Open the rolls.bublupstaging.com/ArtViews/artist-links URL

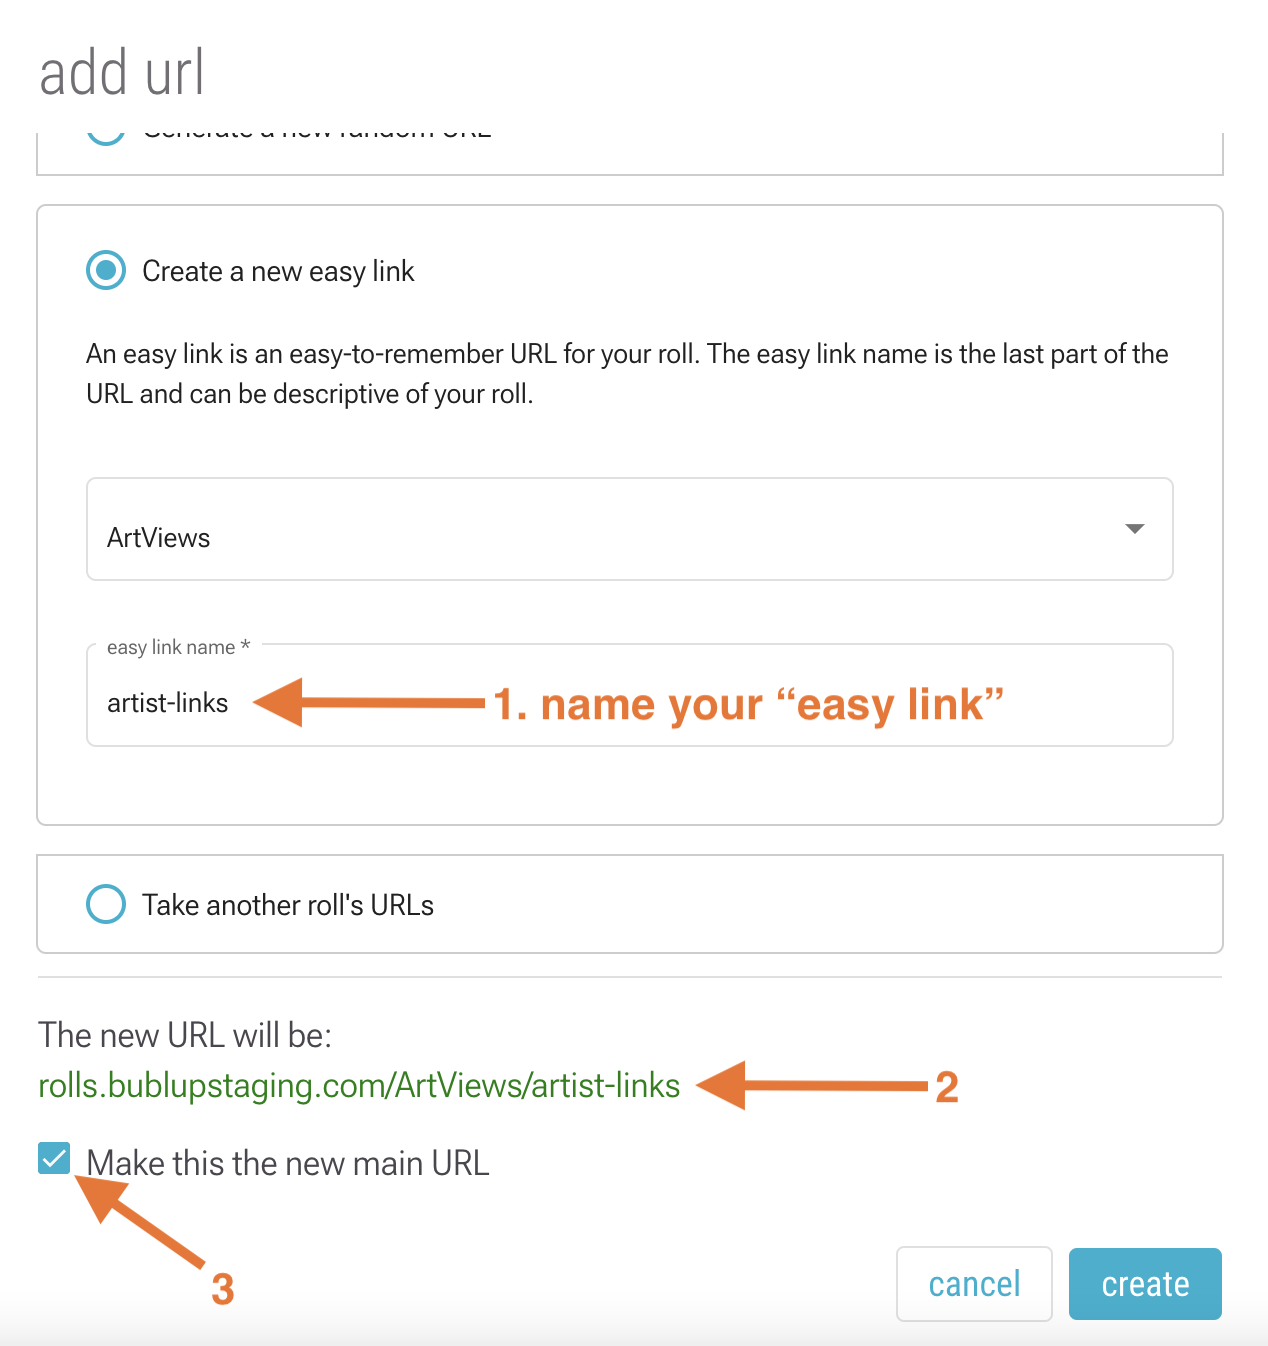(x=359, y=1085)
